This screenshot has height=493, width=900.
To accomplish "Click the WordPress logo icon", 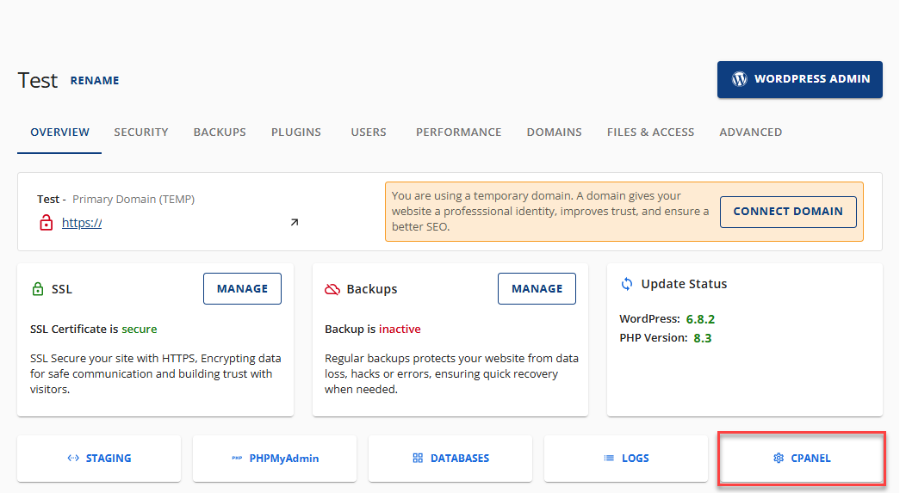I will pyautogui.click(x=740, y=79).
